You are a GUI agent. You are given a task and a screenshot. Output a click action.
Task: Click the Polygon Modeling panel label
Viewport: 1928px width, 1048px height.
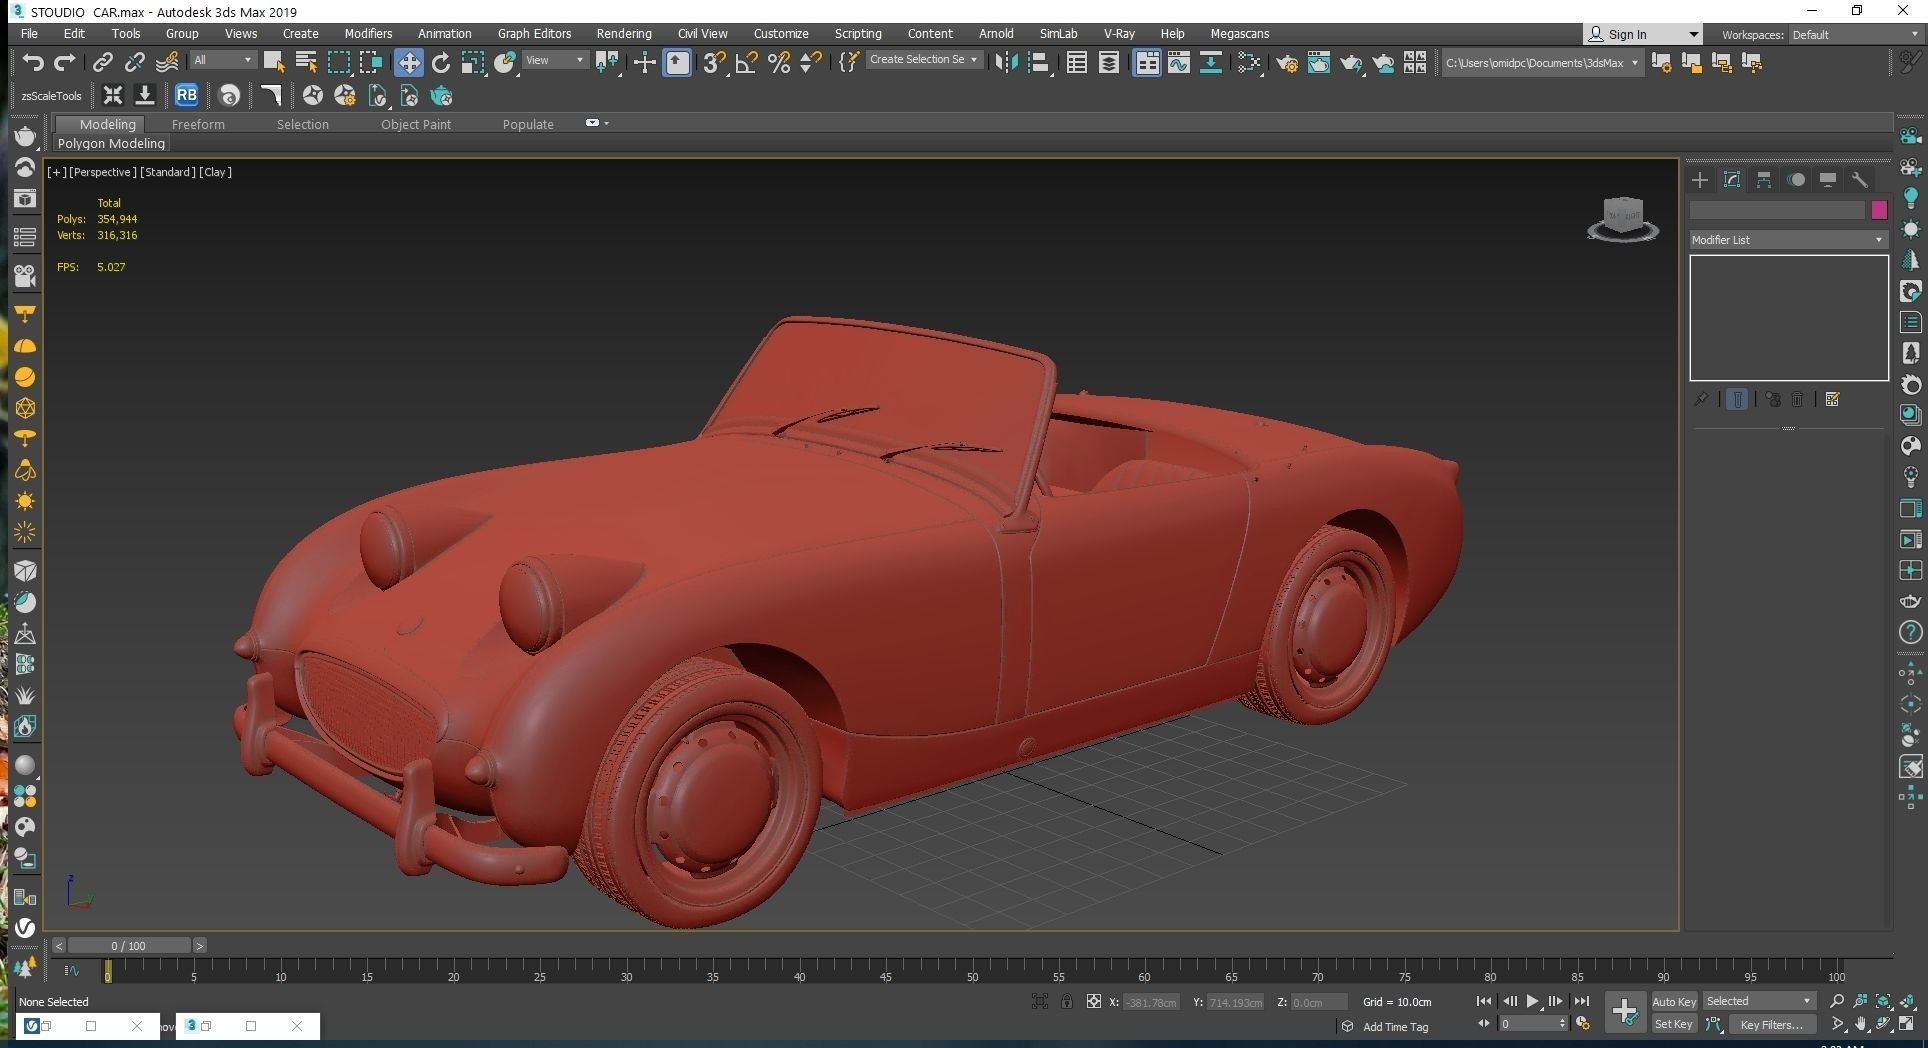tap(111, 143)
